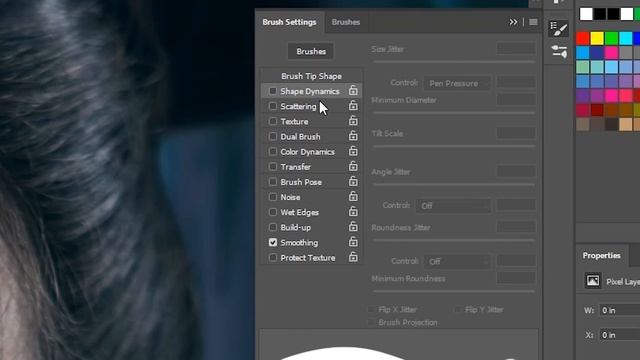Check the Flip Y Jitter option
This screenshot has width=640, height=360.
point(458,309)
